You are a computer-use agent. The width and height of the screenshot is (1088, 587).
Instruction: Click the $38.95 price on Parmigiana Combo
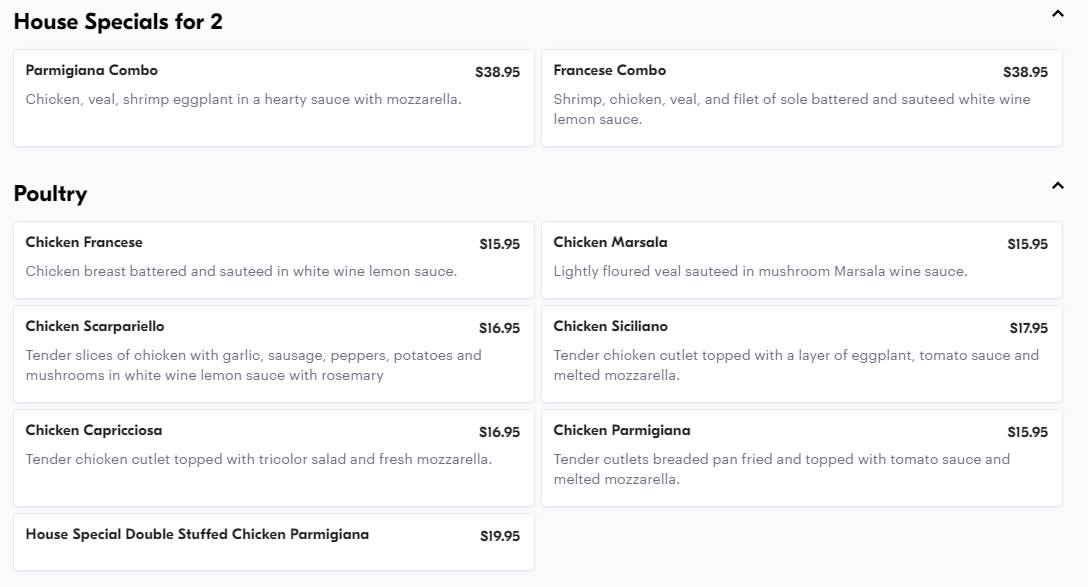pyautogui.click(x=498, y=72)
